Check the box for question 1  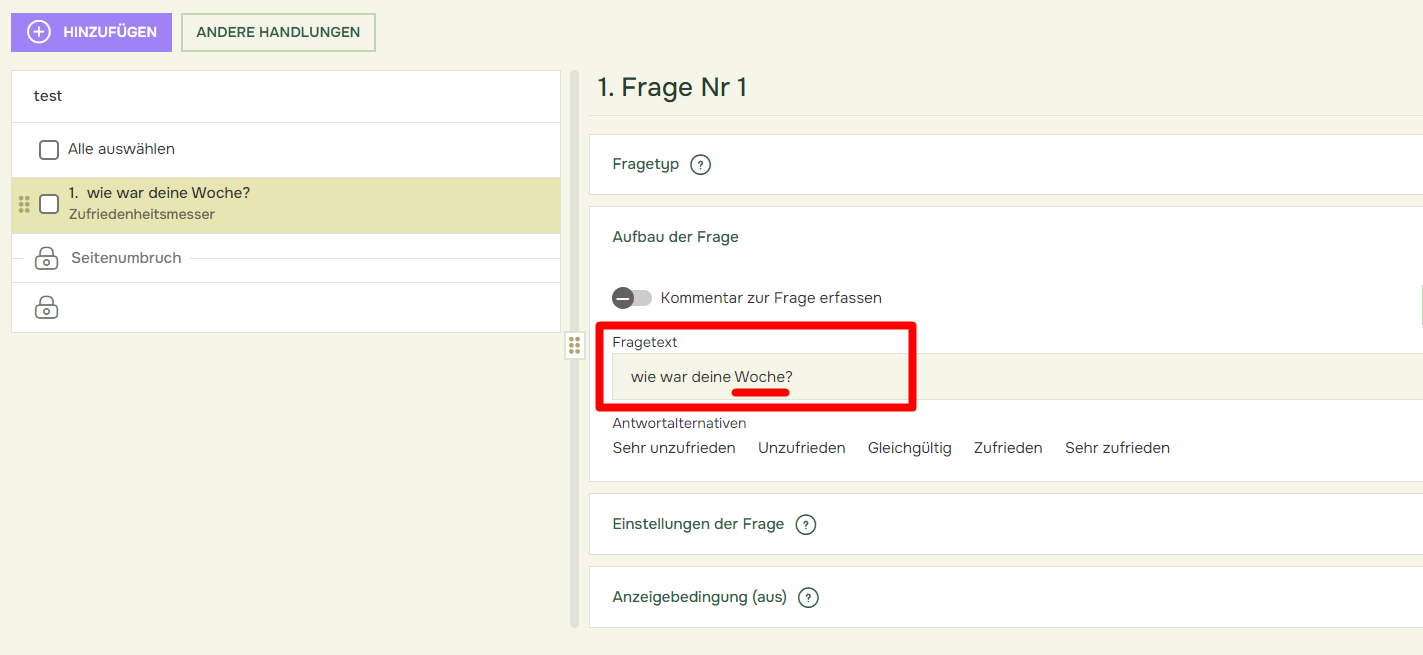click(49, 204)
